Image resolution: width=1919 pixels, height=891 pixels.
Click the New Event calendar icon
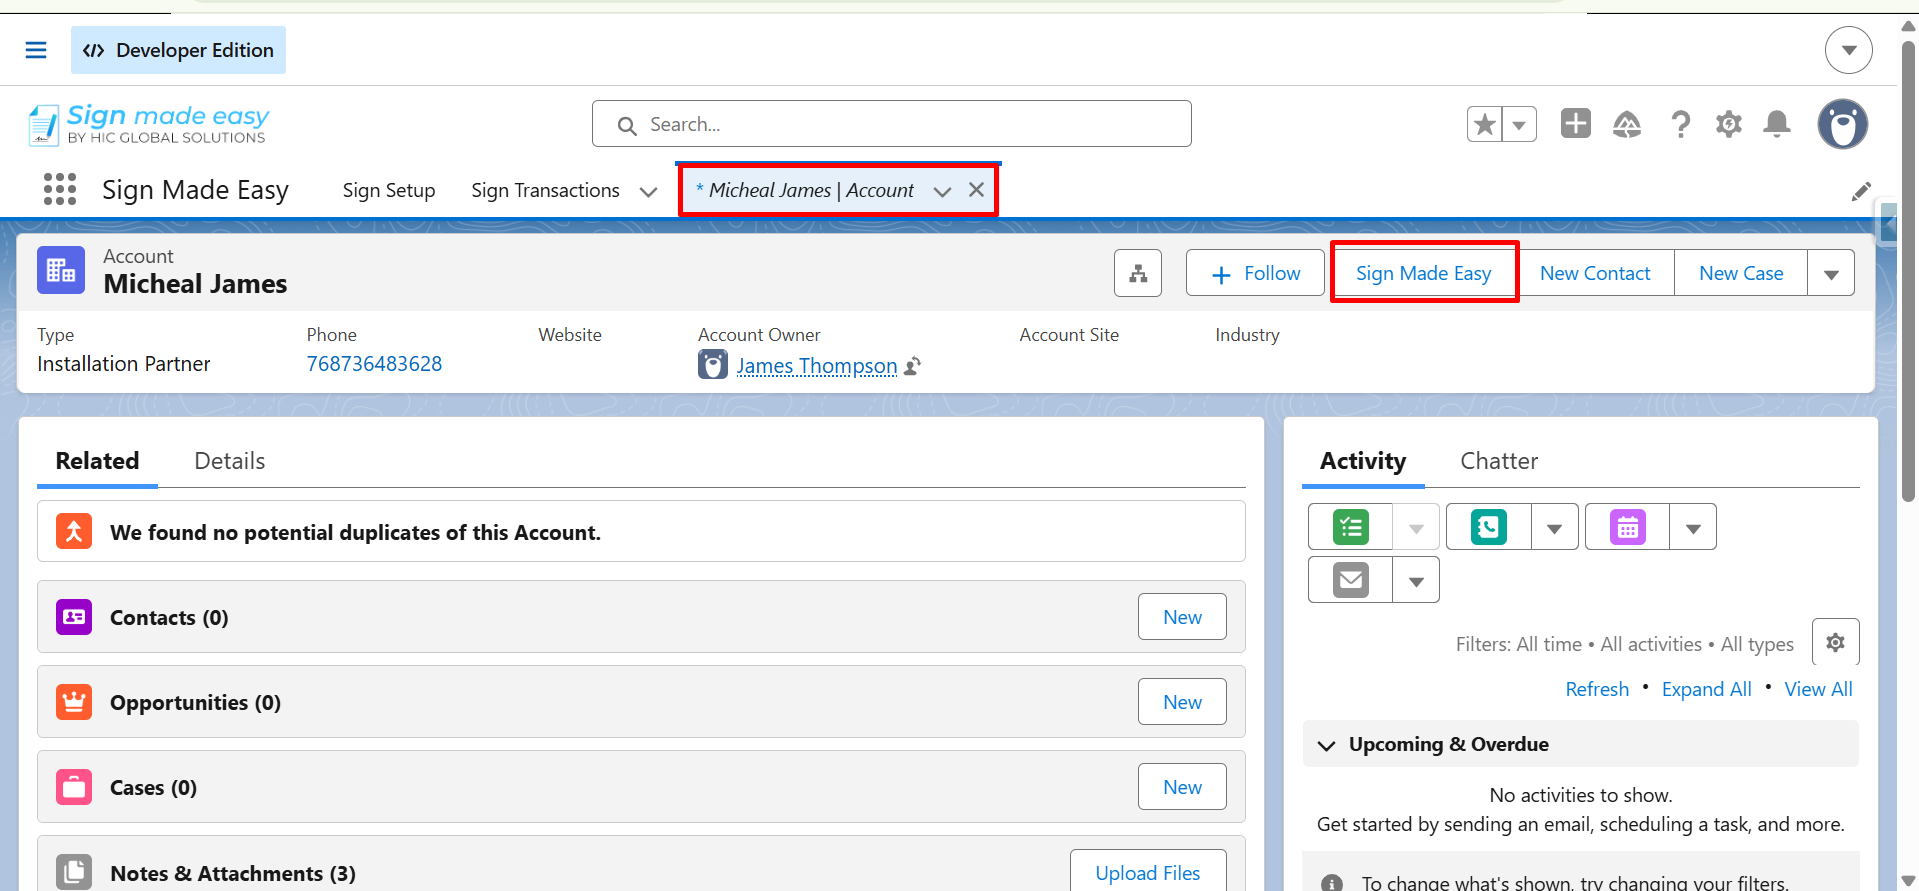(x=1628, y=527)
